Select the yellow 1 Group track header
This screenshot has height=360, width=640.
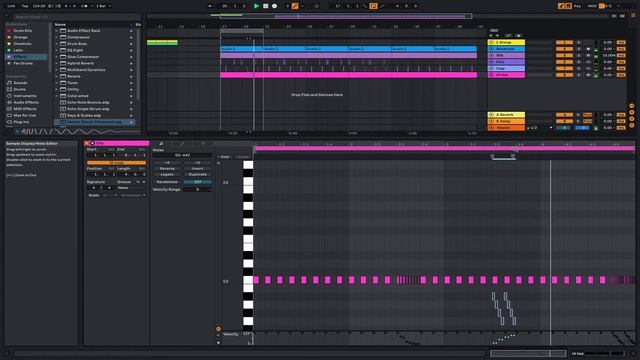(x=506, y=42)
